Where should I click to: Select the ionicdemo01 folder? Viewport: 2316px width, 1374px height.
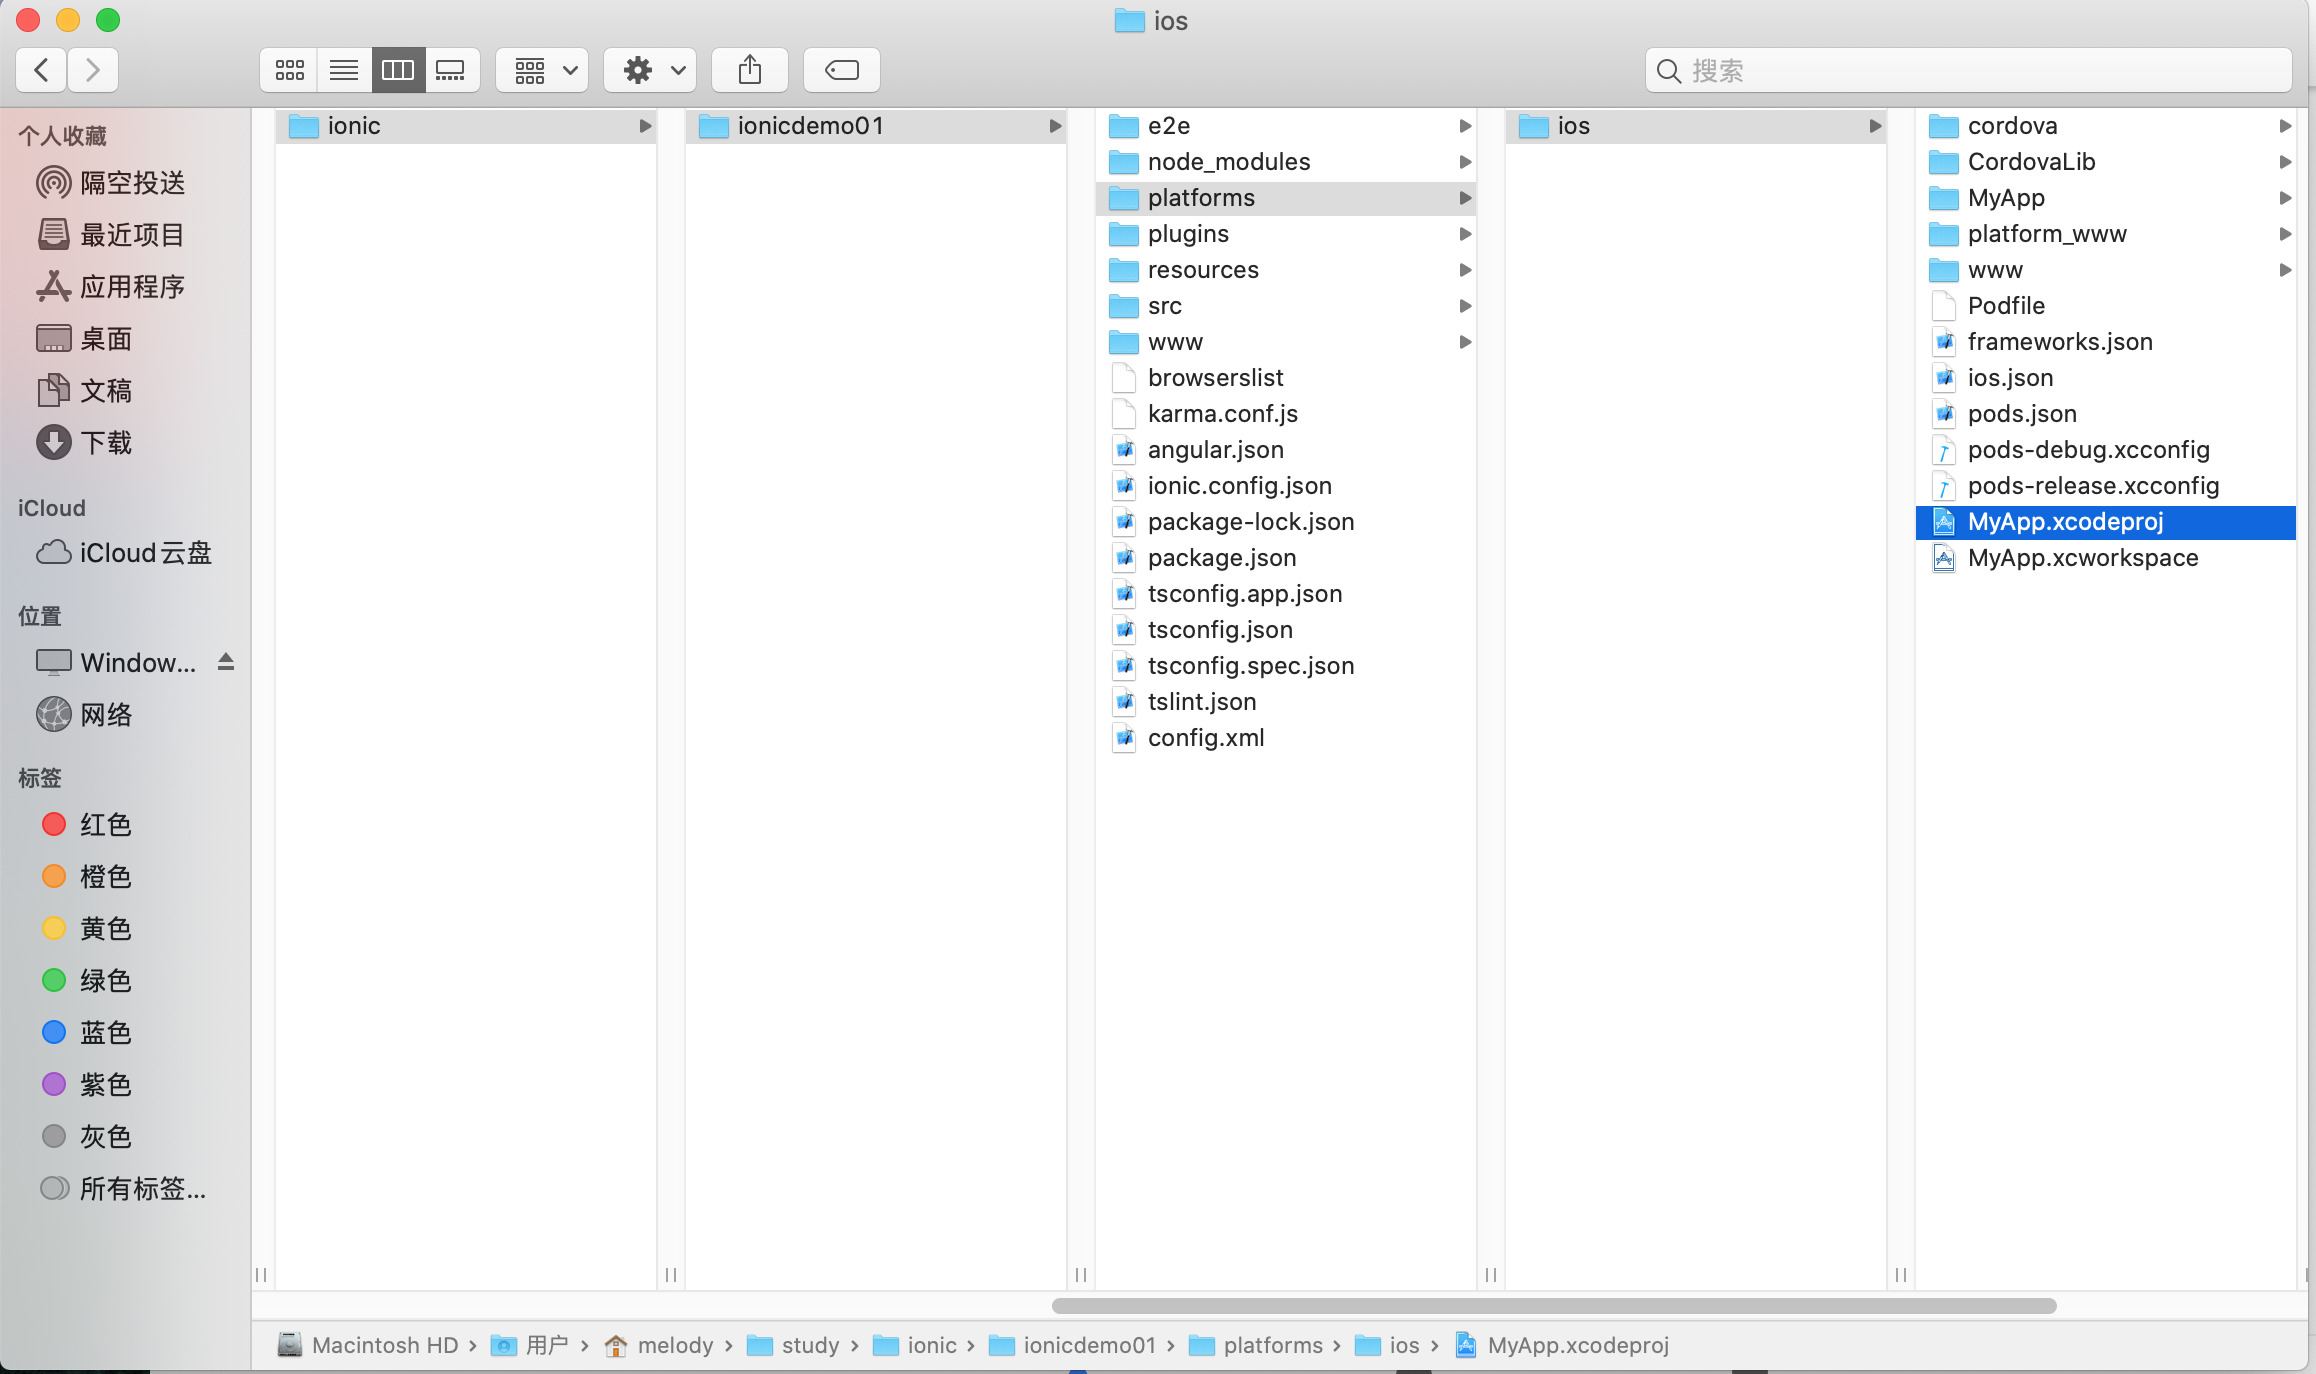tap(876, 126)
